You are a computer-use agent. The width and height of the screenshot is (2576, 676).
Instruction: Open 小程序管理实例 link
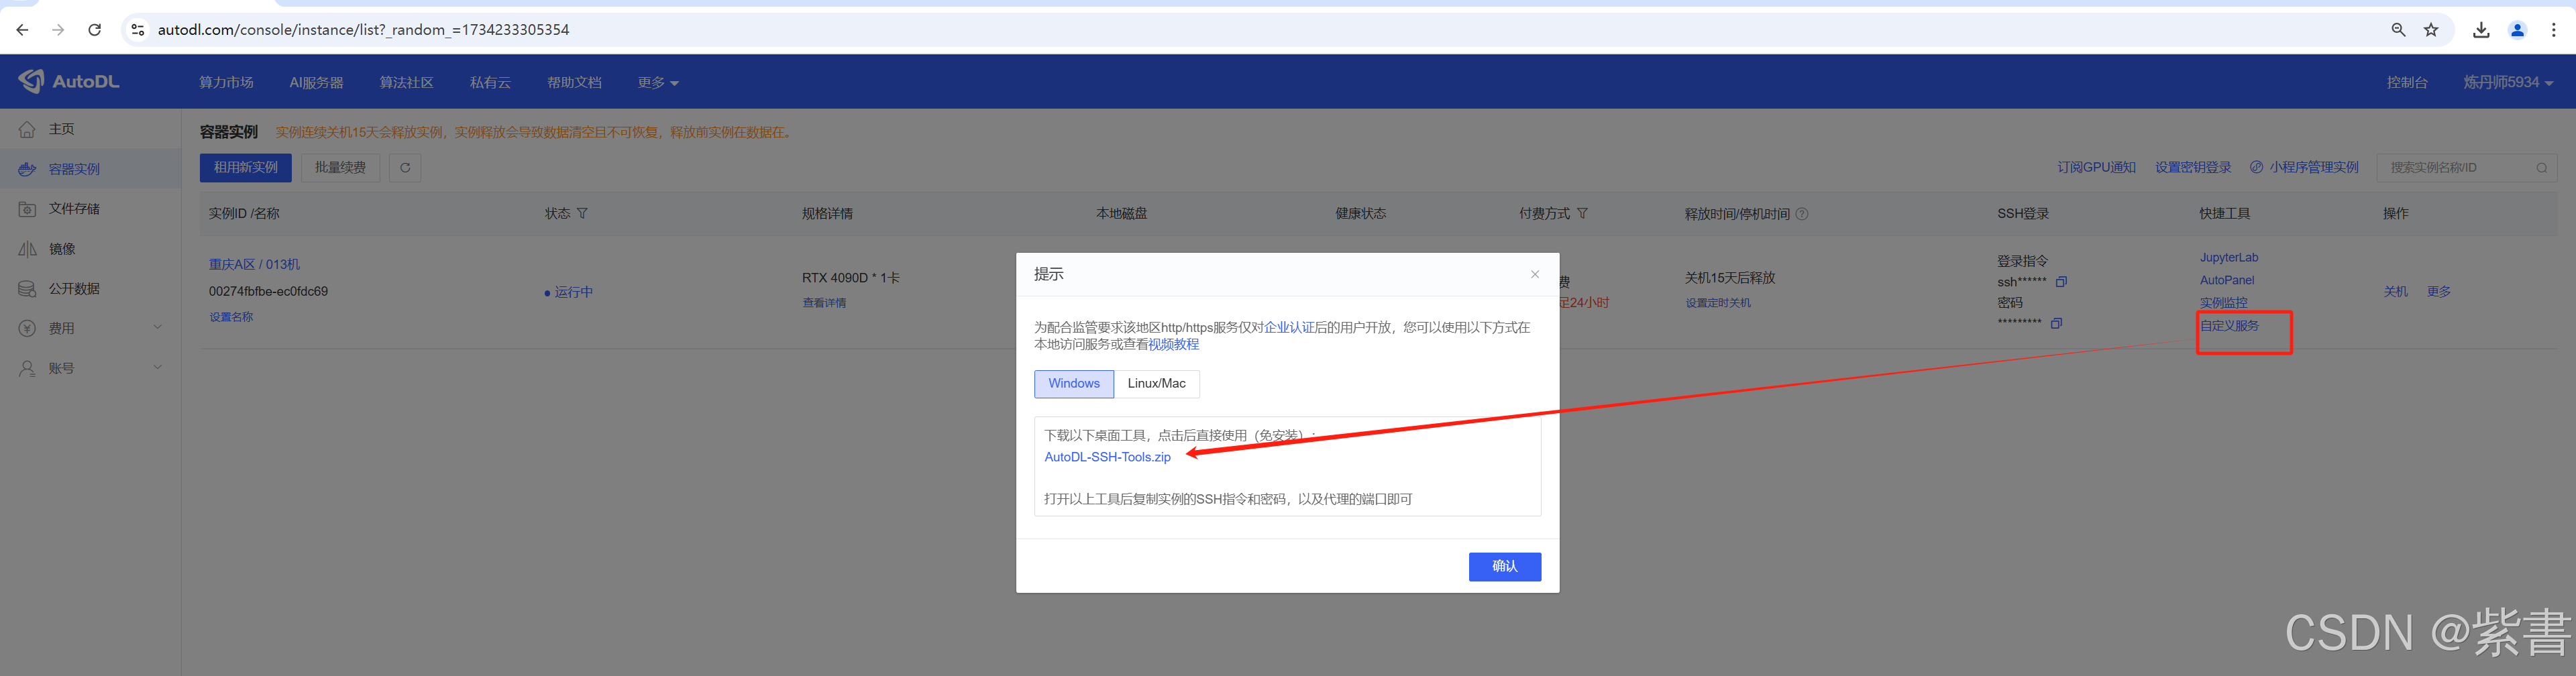(x=2304, y=168)
